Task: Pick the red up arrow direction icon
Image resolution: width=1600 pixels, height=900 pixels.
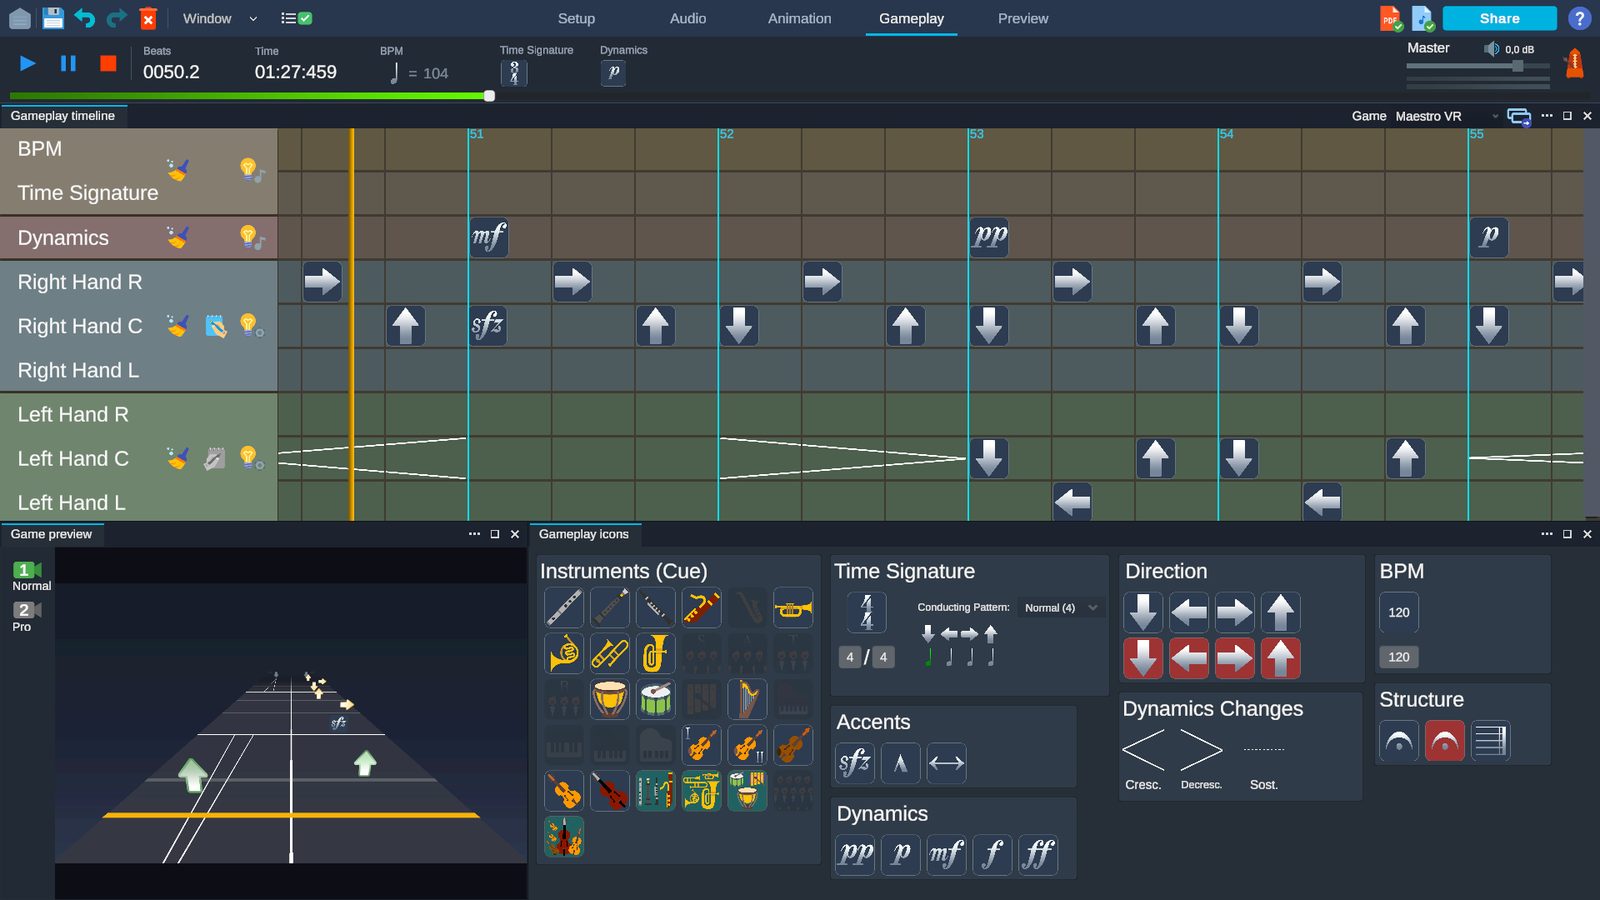Action: click(x=1280, y=658)
